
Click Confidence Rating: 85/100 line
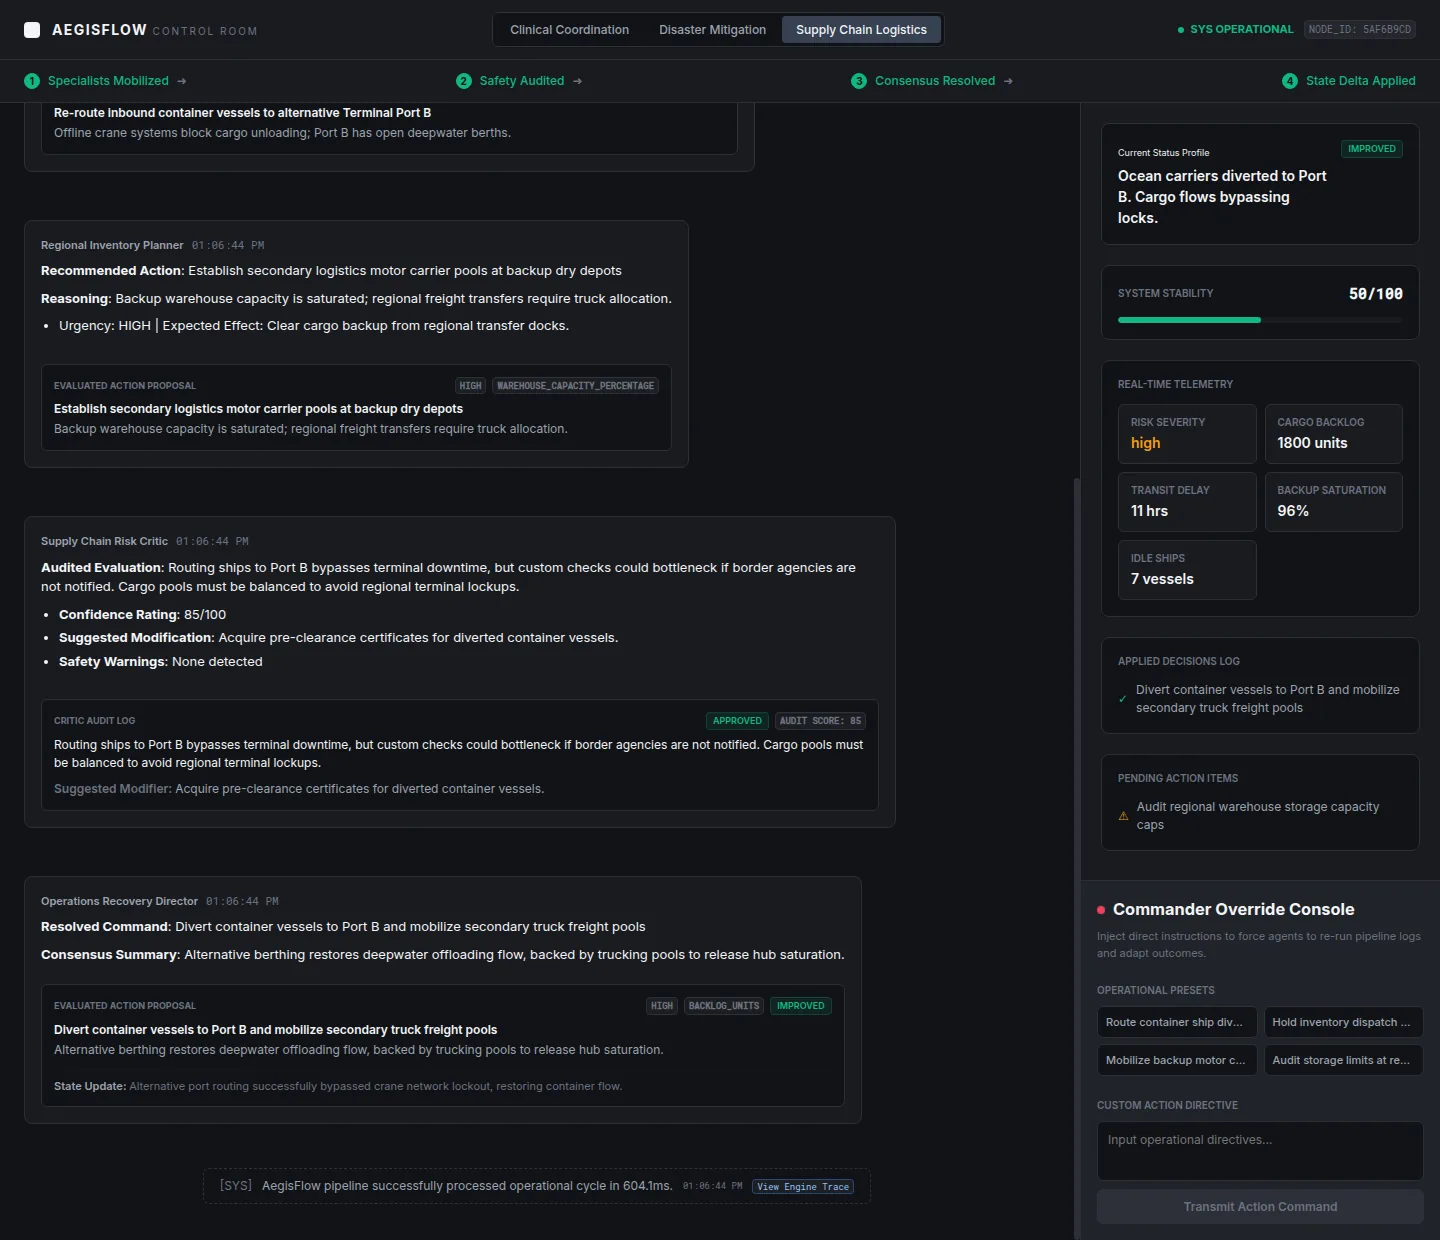(142, 615)
